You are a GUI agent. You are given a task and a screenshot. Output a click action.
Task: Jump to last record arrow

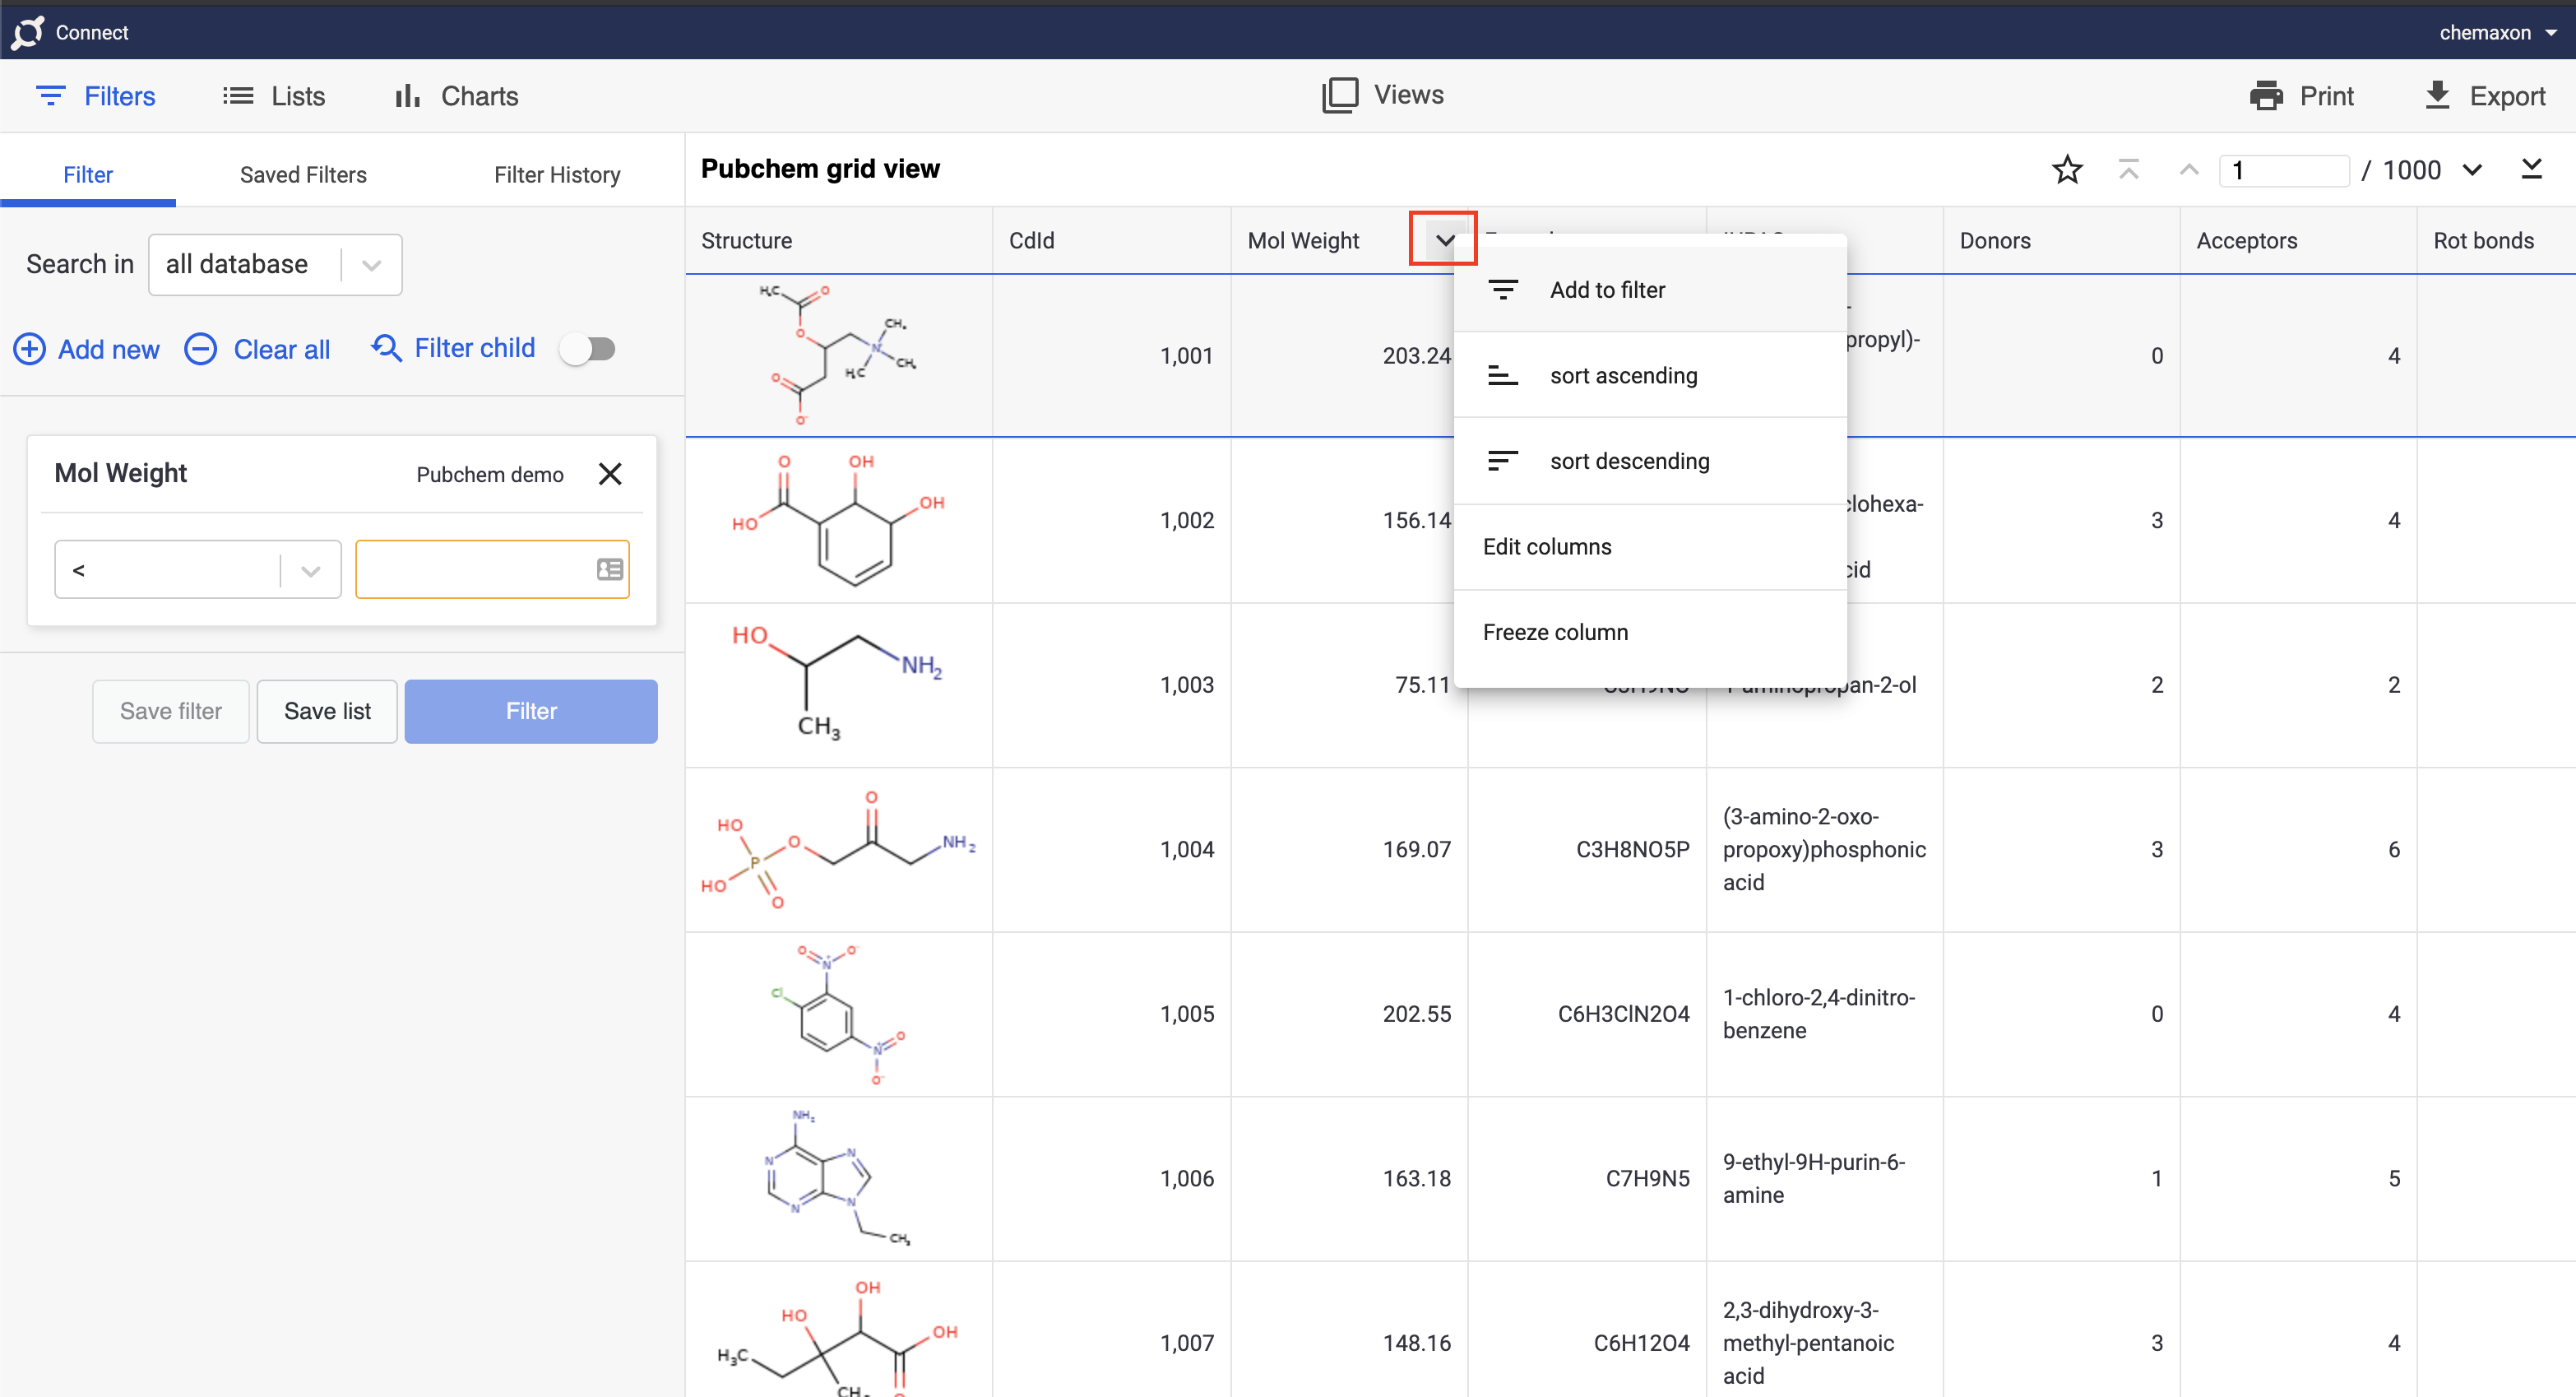pos(2532,169)
